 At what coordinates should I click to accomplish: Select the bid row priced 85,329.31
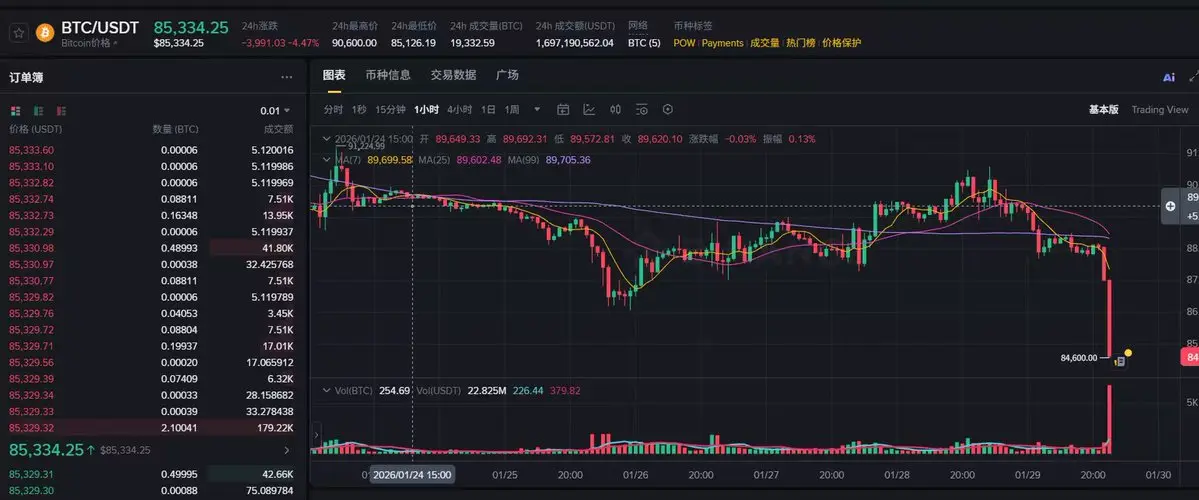tap(151, 474)
